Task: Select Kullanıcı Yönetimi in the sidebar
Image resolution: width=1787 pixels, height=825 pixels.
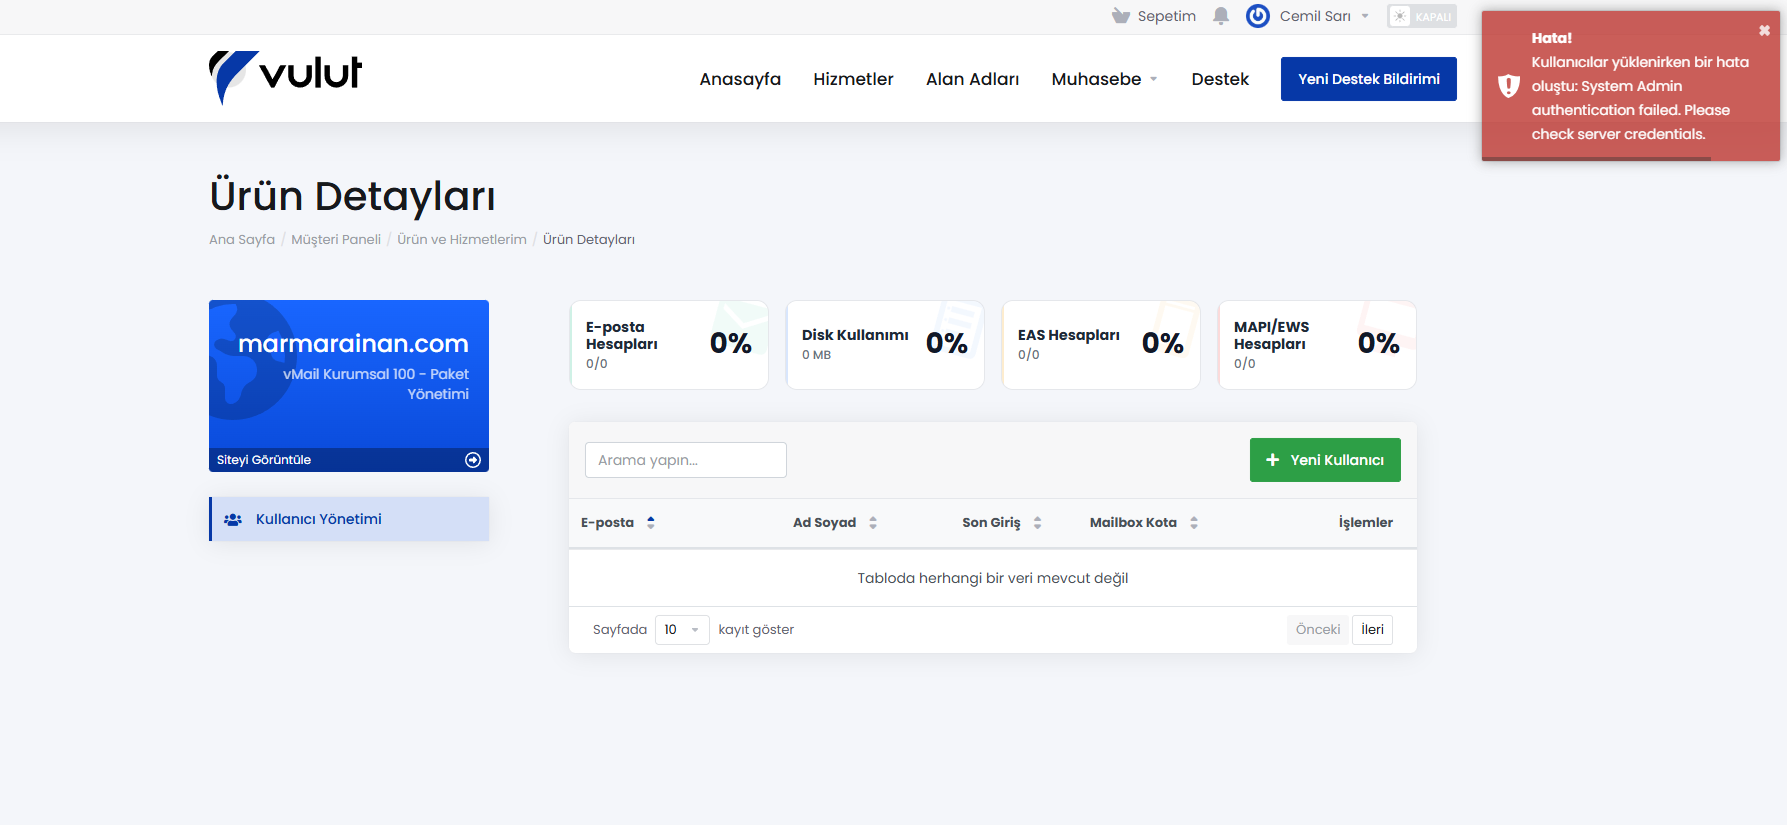Action: tap(349, 519)
